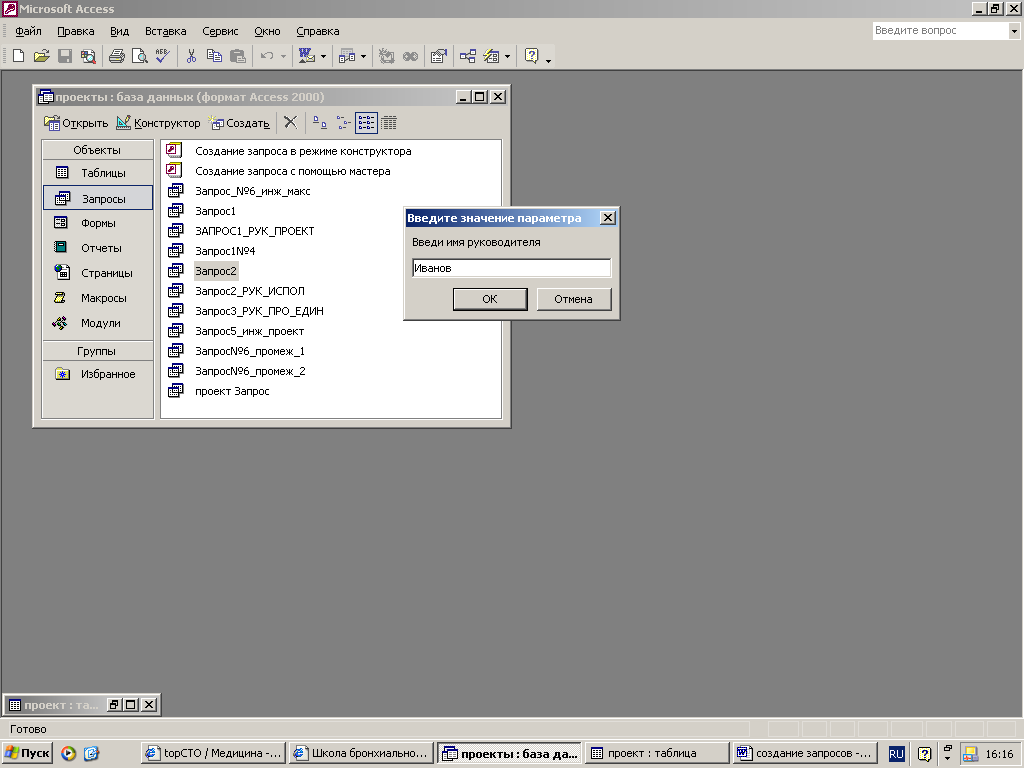This screenshot has height=768, width=1024.
Task: Open the Вставка menu
Action: [x=165, y=31]
